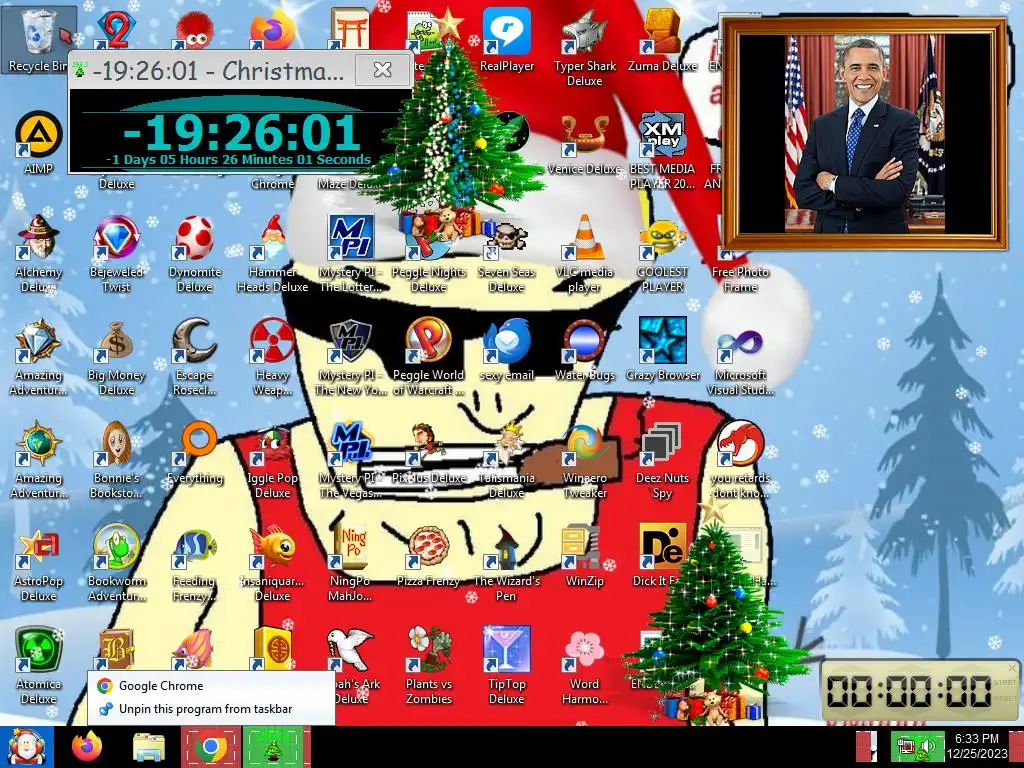Open TipTop Deluxe shortcut
This screenshot has height=768, width=1024.
507,666
